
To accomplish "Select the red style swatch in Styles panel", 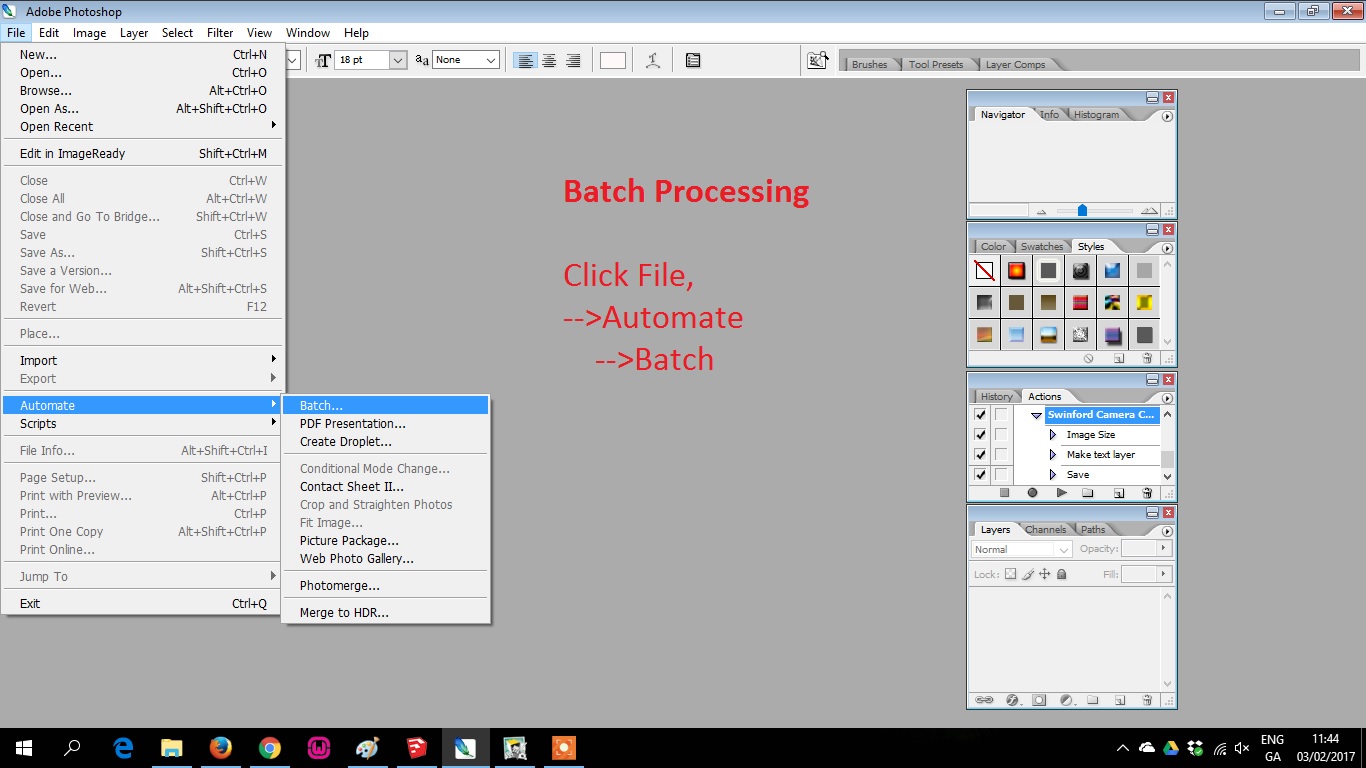I will (x=1016, y=270).
